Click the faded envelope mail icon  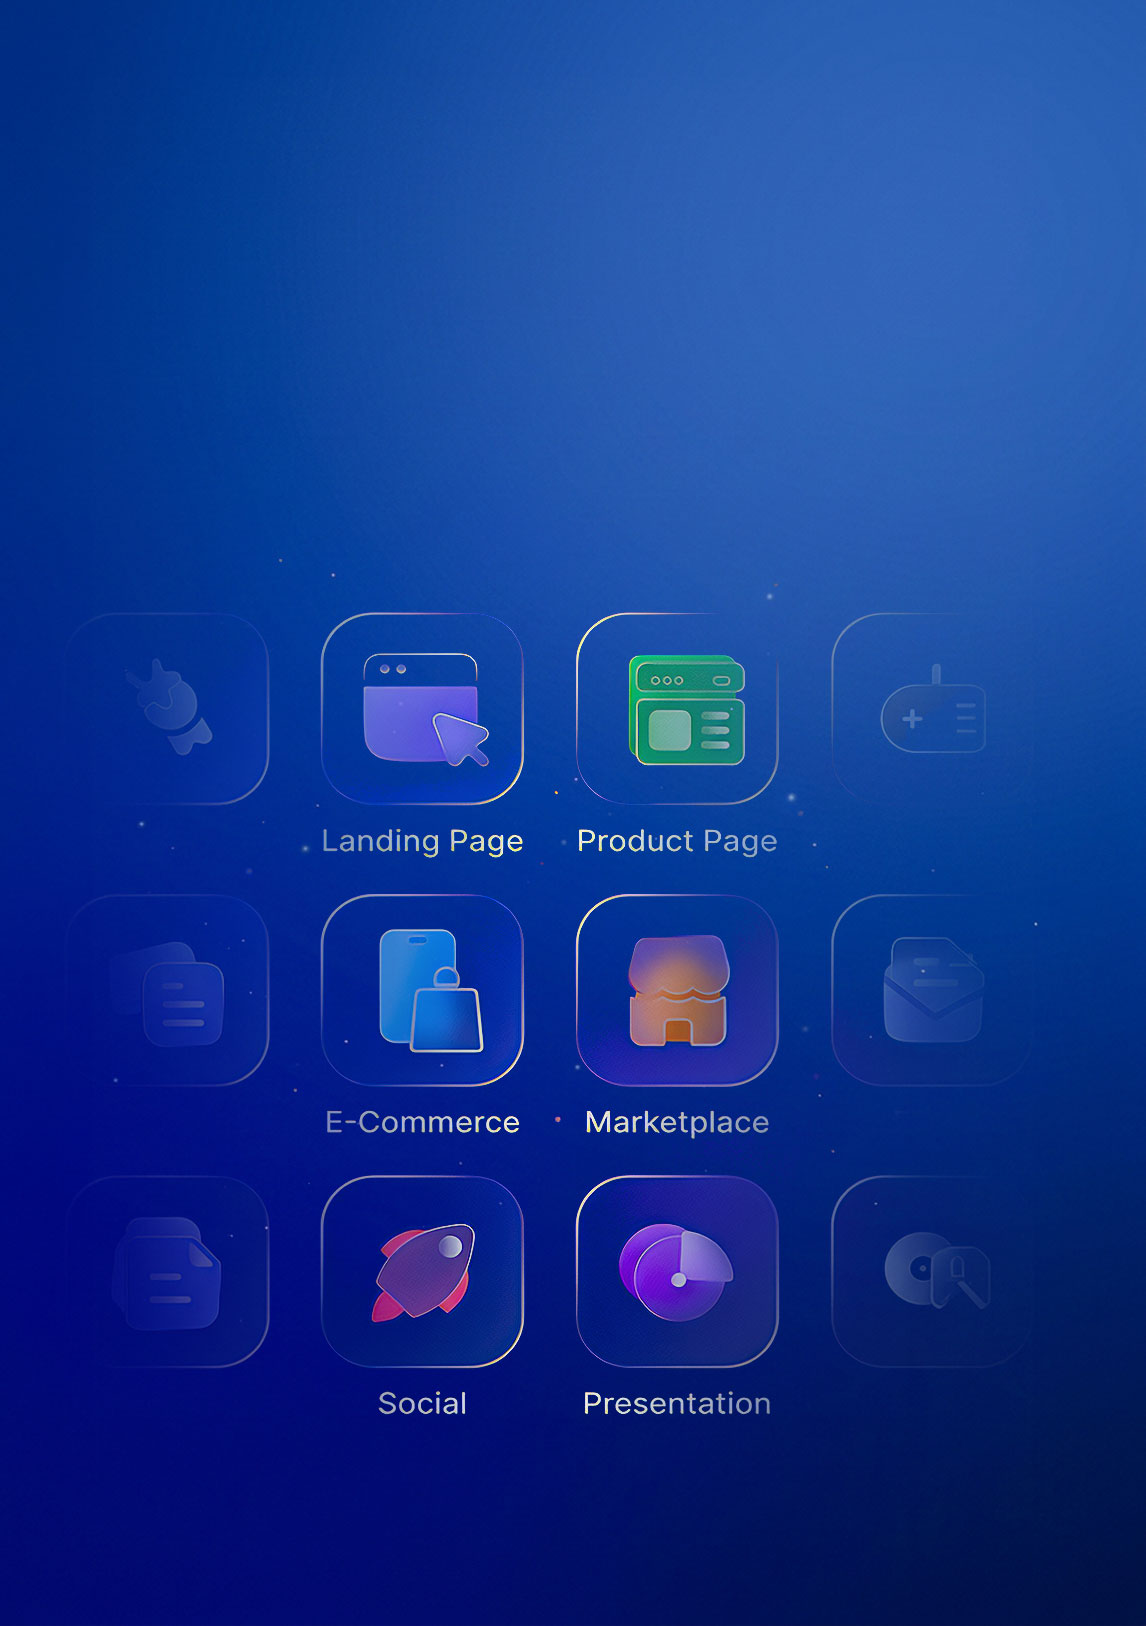point(932,990)
